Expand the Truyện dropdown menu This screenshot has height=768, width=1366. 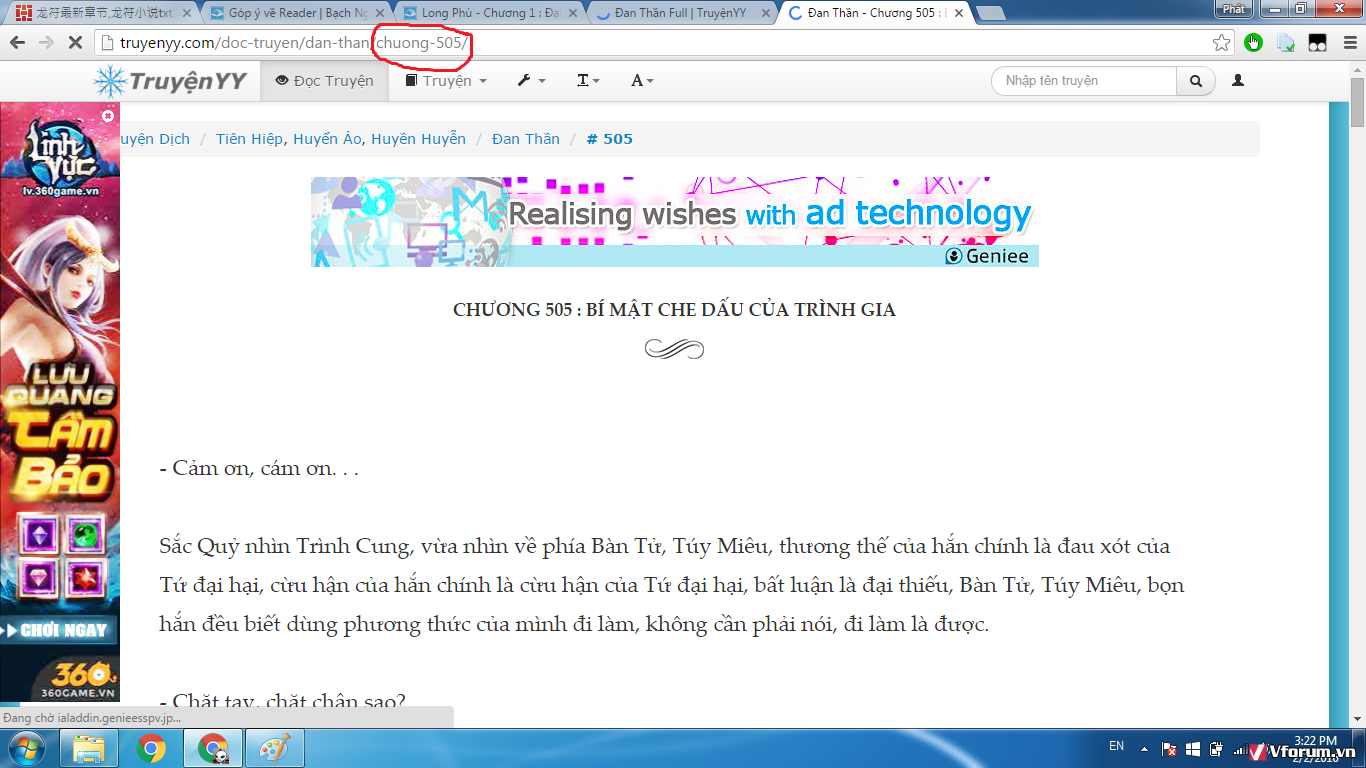point(446,81)
